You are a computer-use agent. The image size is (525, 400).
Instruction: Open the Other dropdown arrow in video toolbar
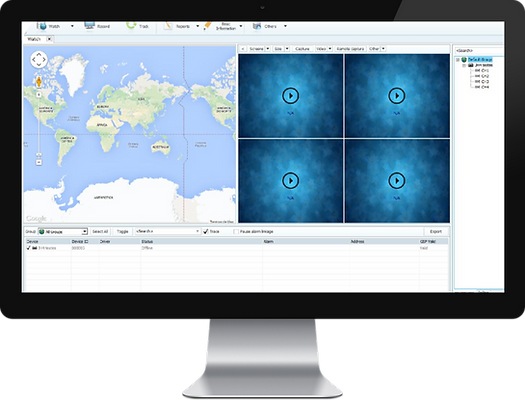[x=383, y=49]
